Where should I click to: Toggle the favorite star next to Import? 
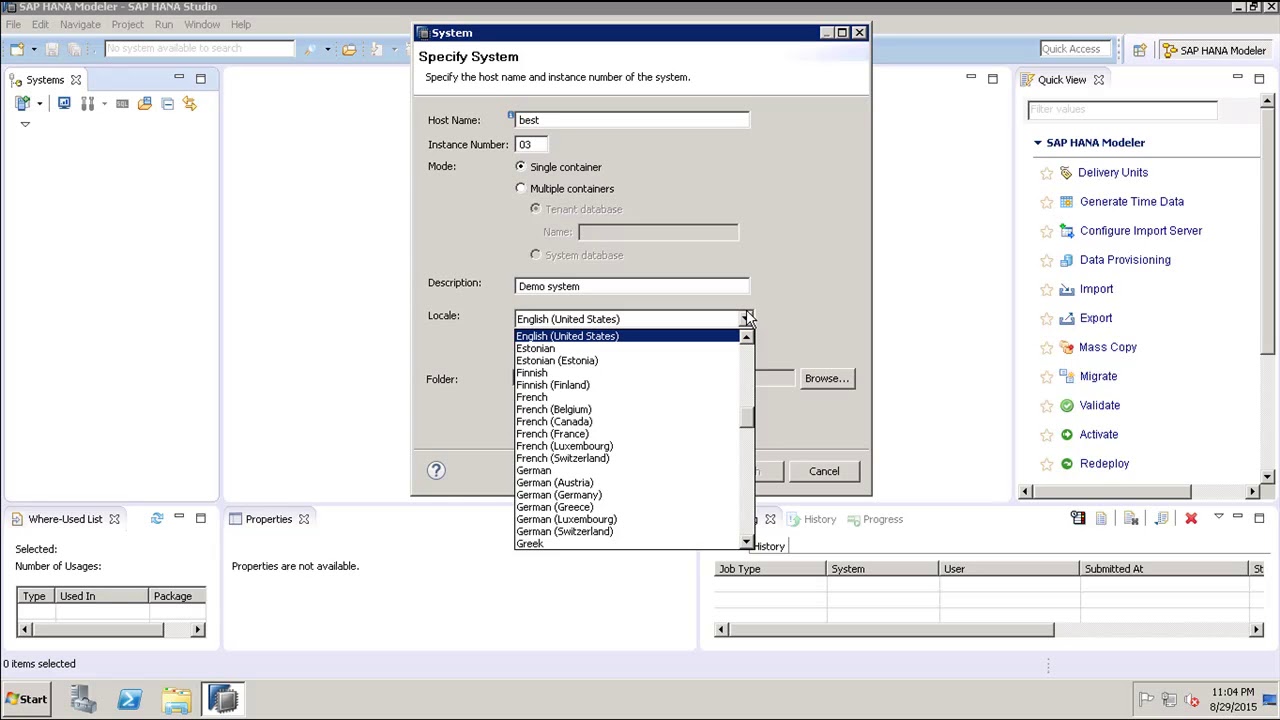click(1046, 289)
